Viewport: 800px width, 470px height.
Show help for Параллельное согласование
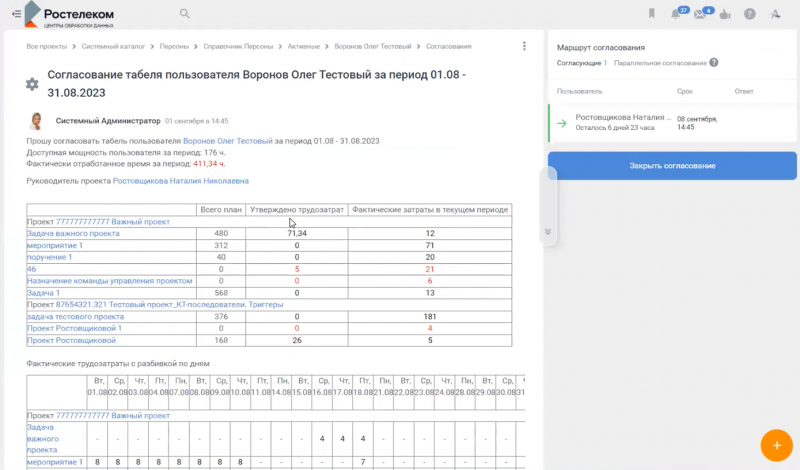tap(714, 63)
